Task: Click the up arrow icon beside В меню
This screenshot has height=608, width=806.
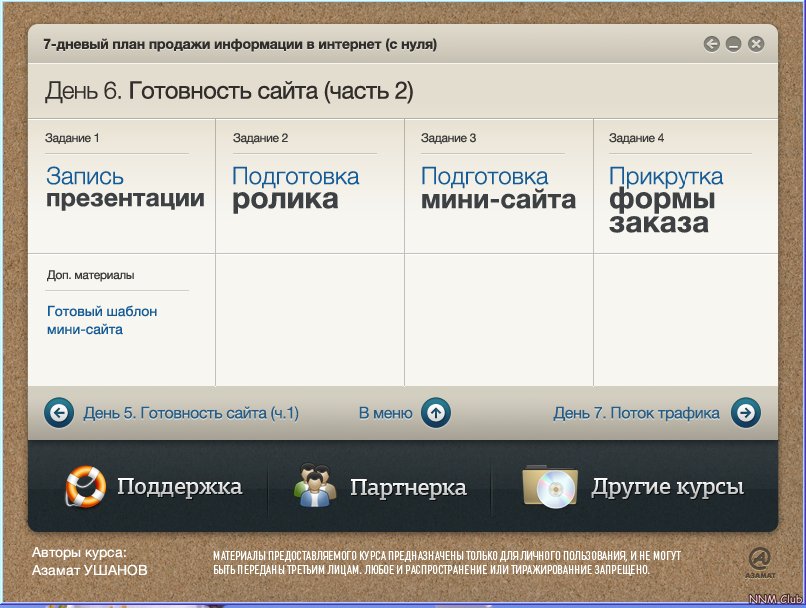Action: (436, 412)
